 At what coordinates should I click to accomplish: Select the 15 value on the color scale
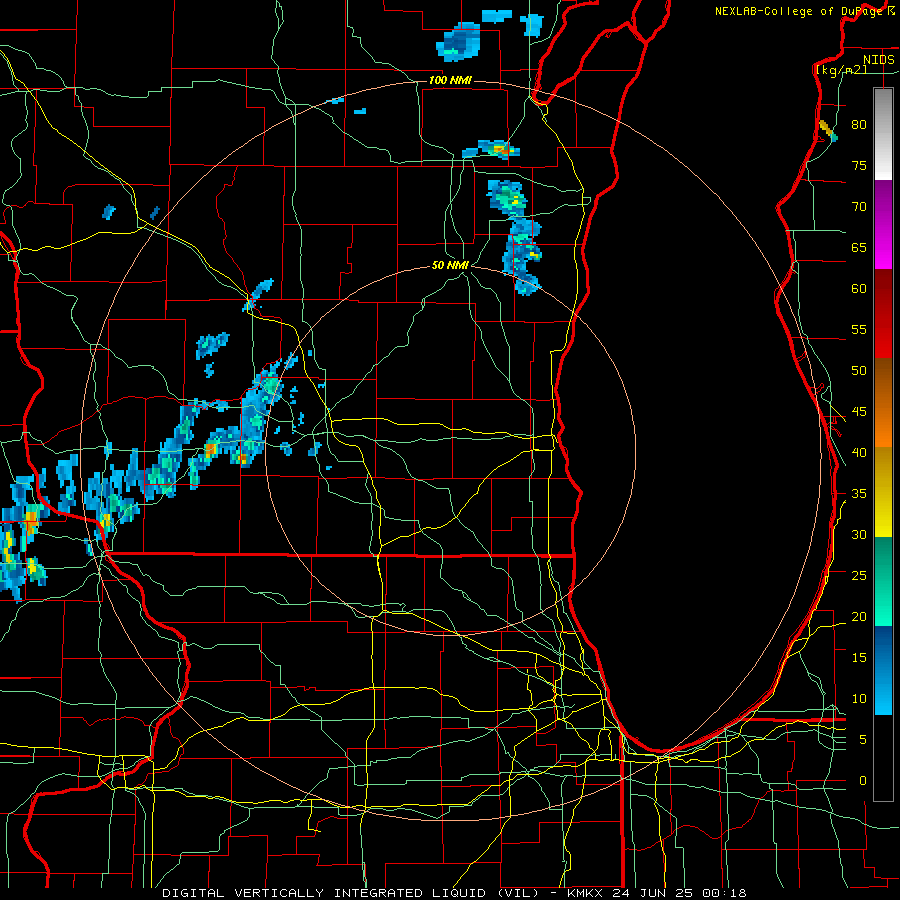click(859, 658)
